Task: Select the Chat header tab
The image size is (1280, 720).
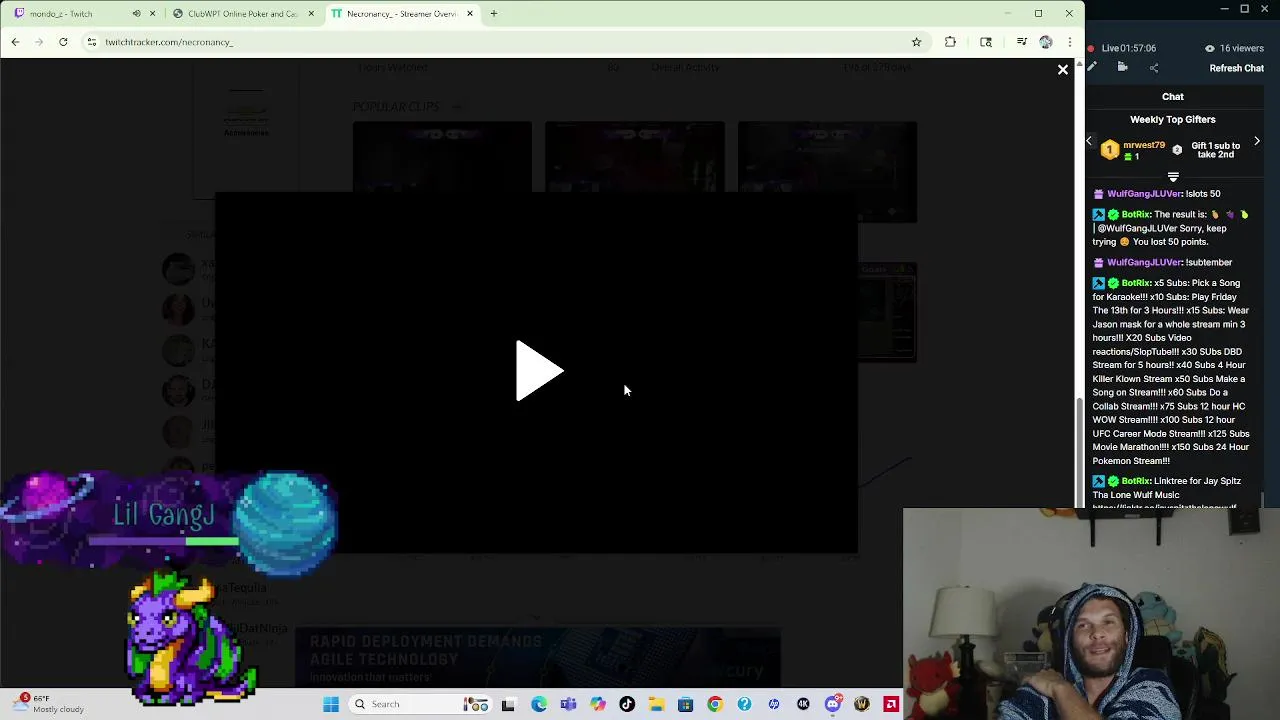Action: pyautogui.click(x=1173, y=97)
